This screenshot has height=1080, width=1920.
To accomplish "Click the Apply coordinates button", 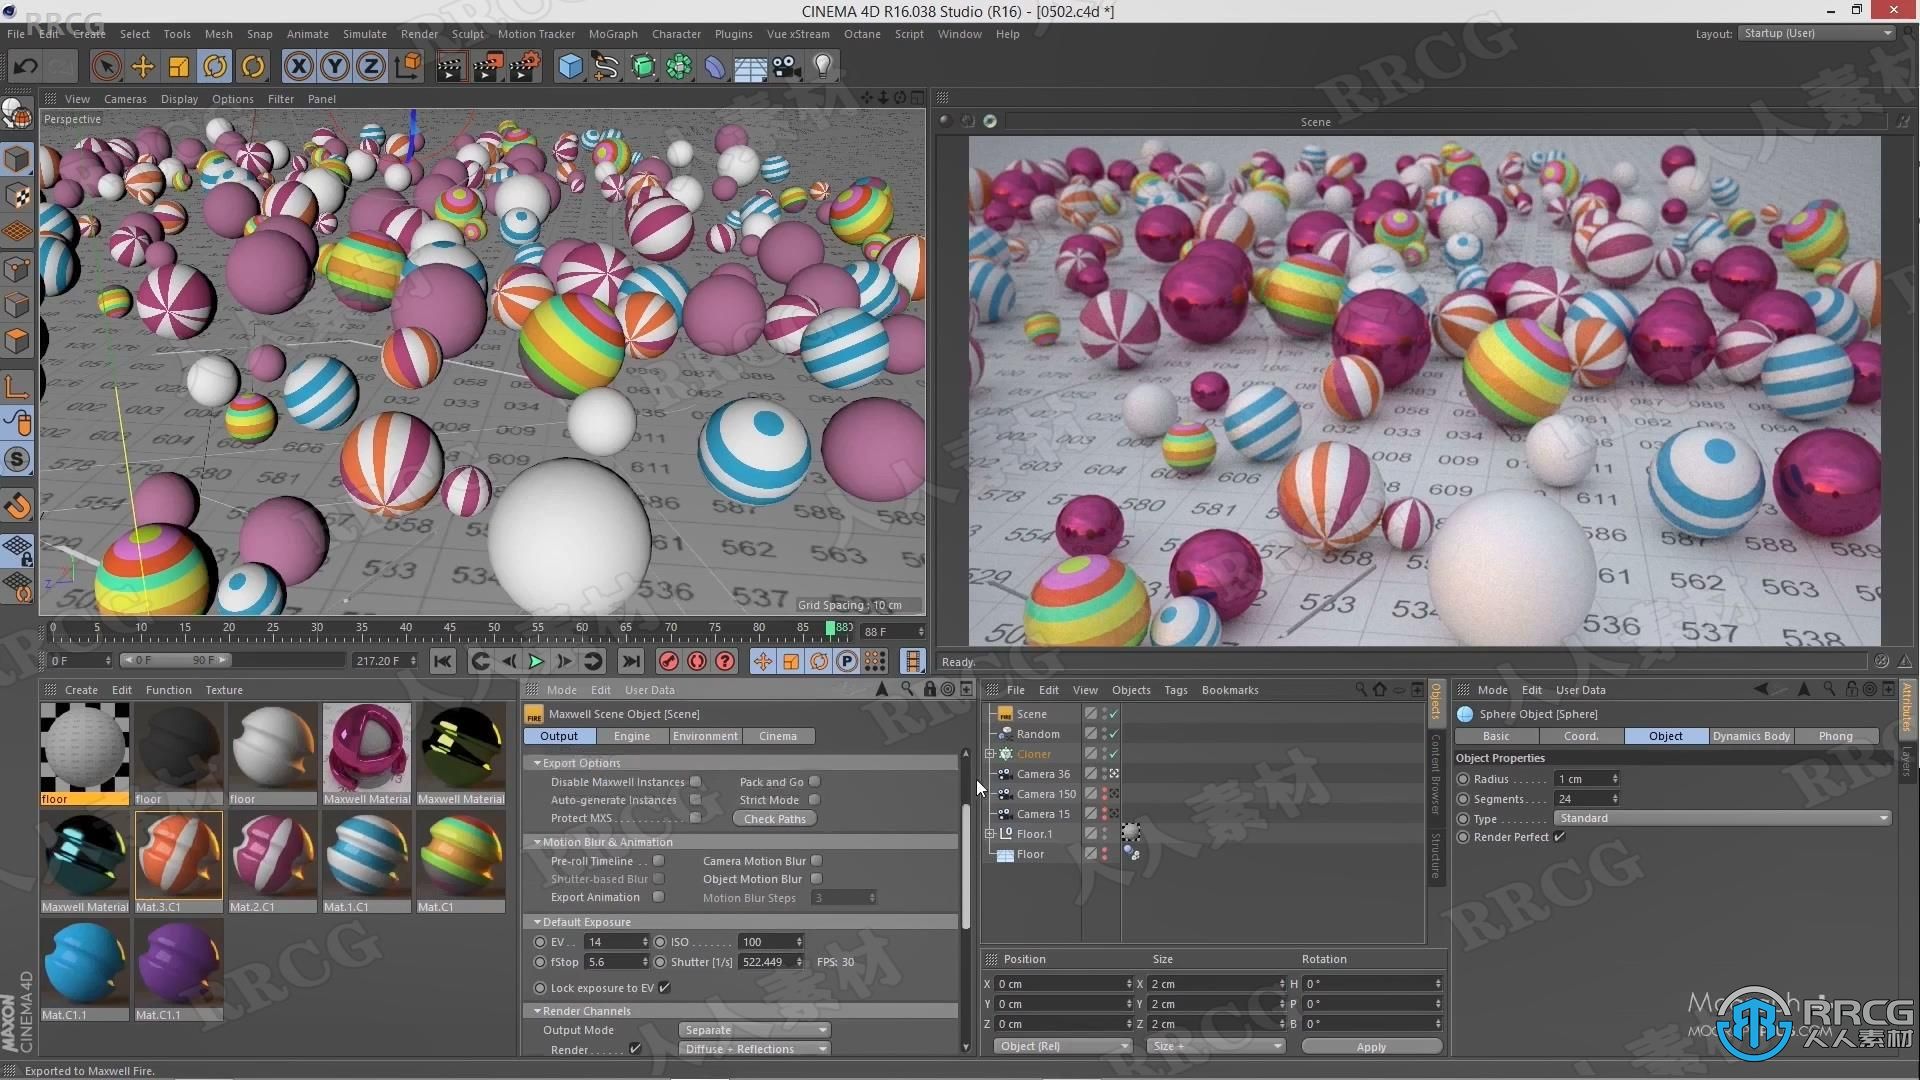I will 1371,1047.
